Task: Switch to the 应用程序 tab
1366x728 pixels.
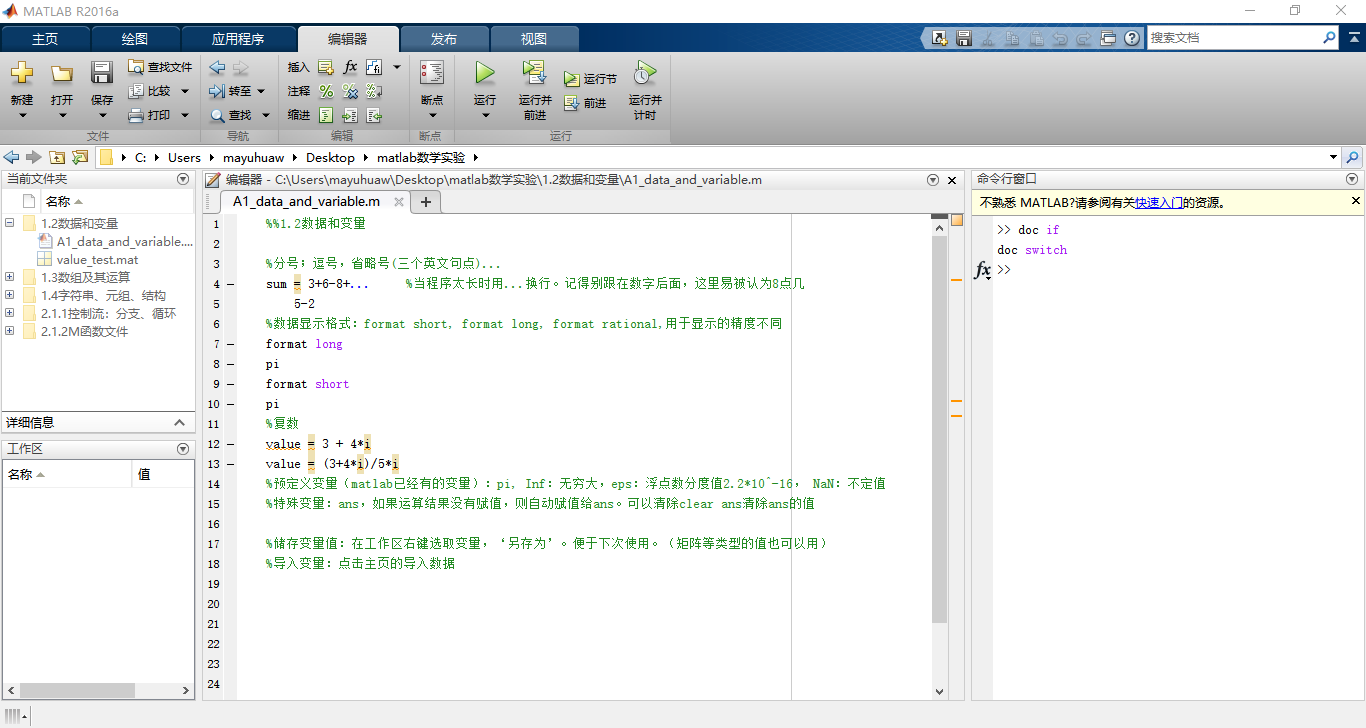Action: pos(238,39)
